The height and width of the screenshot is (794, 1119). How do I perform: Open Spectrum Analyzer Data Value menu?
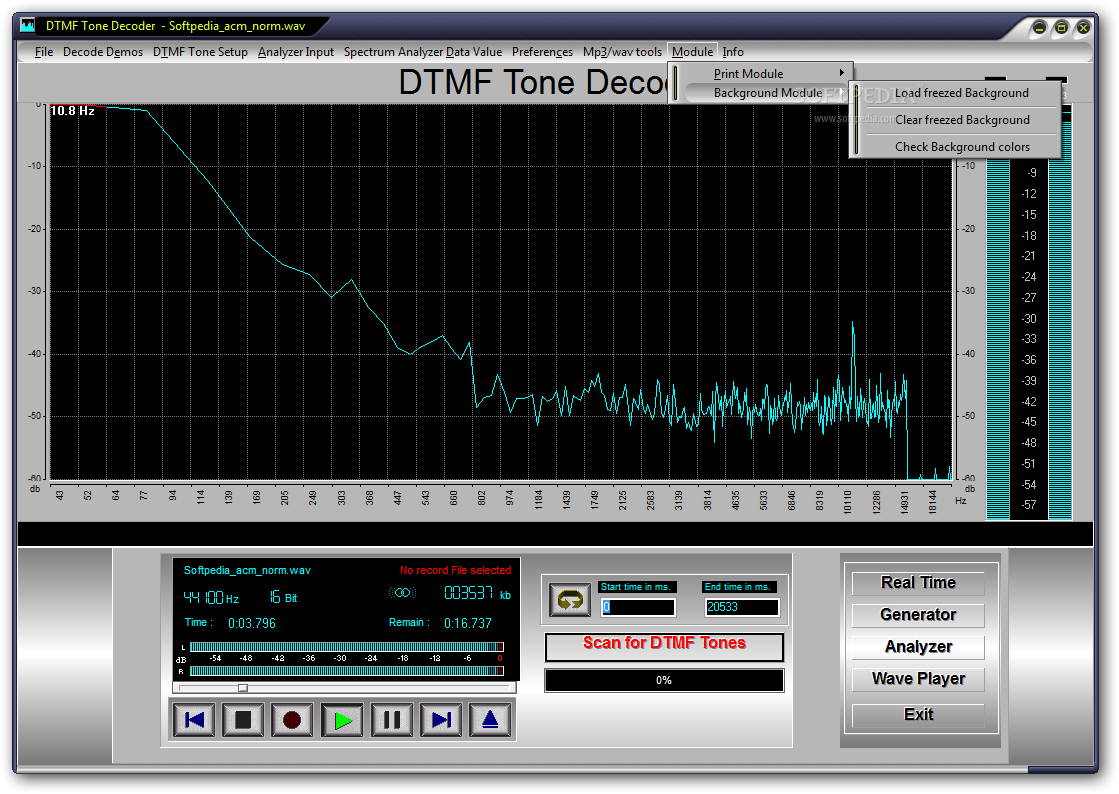click(x=422, y=52)
